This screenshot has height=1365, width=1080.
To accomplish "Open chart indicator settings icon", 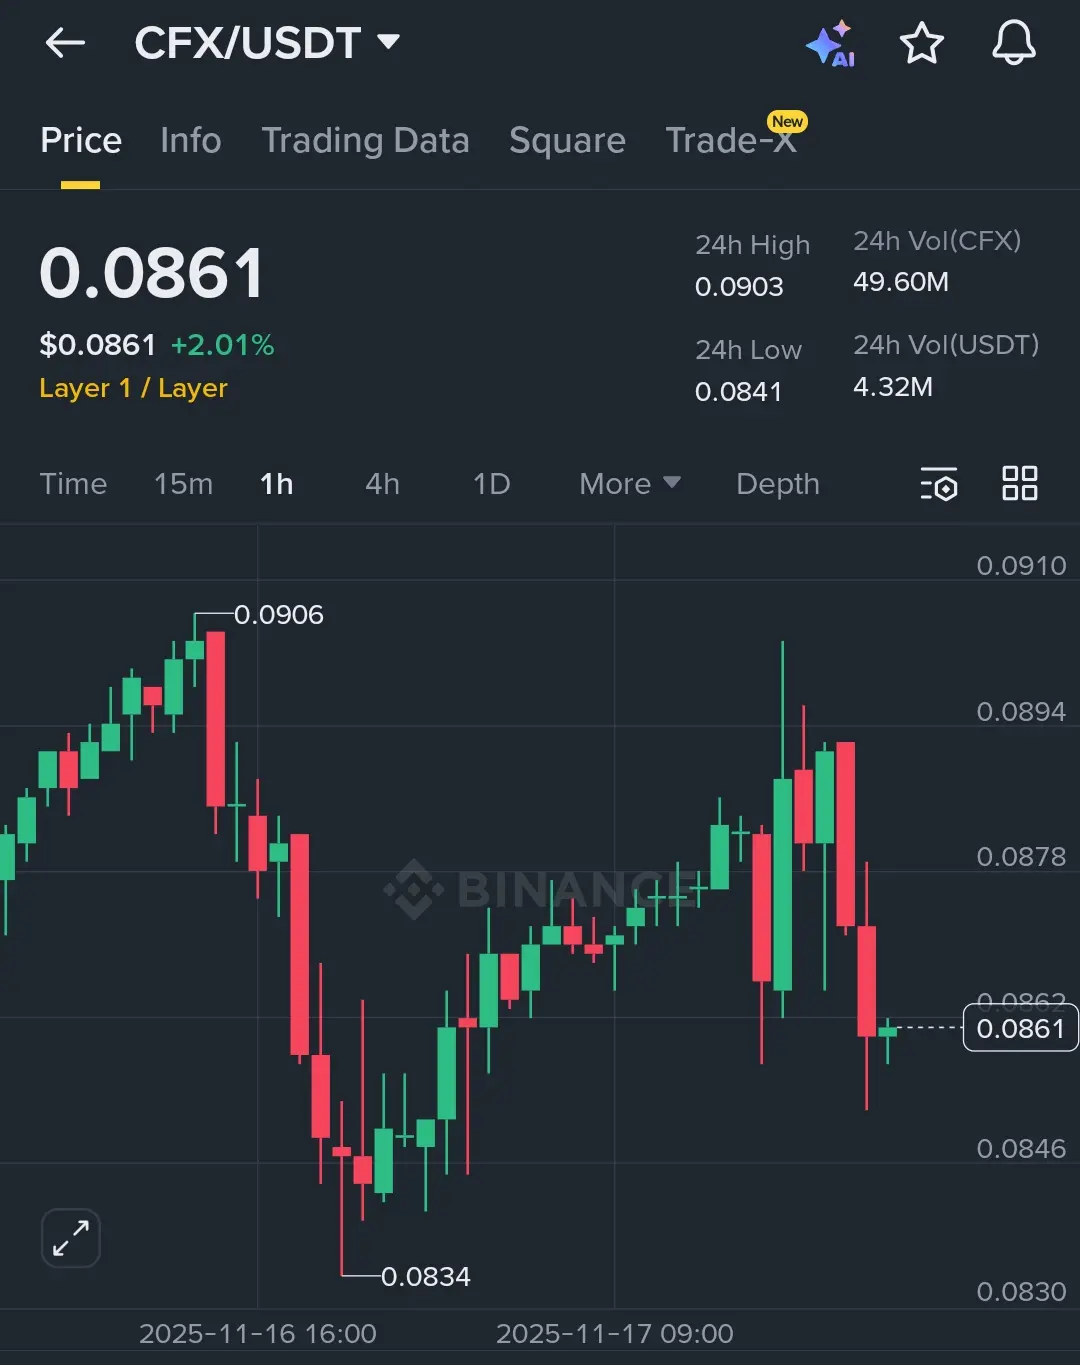I will click(x=939, y=484).
